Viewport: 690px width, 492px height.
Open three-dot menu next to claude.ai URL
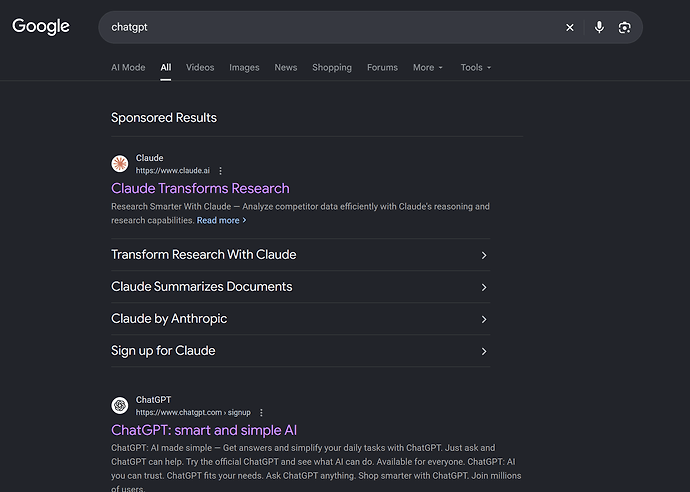(x=220, y=170)
